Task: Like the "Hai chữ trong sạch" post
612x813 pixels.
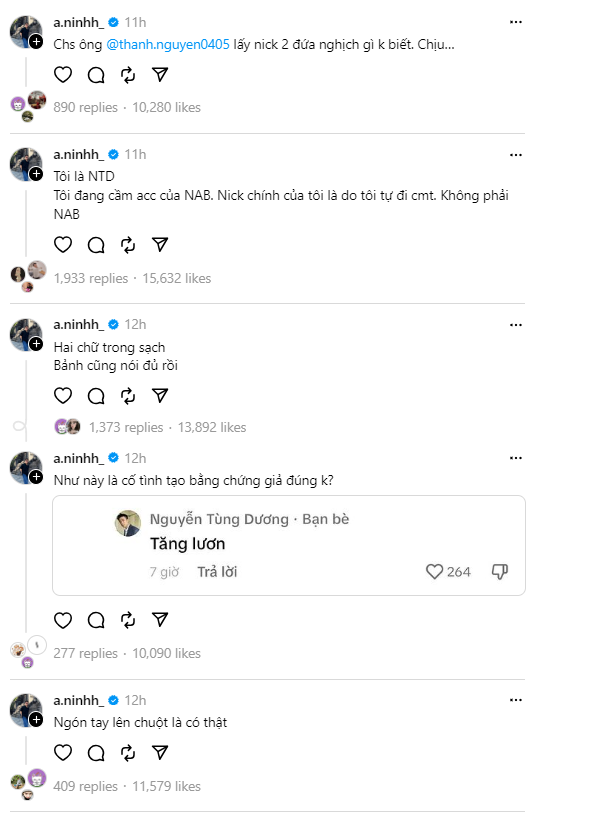Action: point(63,395)
